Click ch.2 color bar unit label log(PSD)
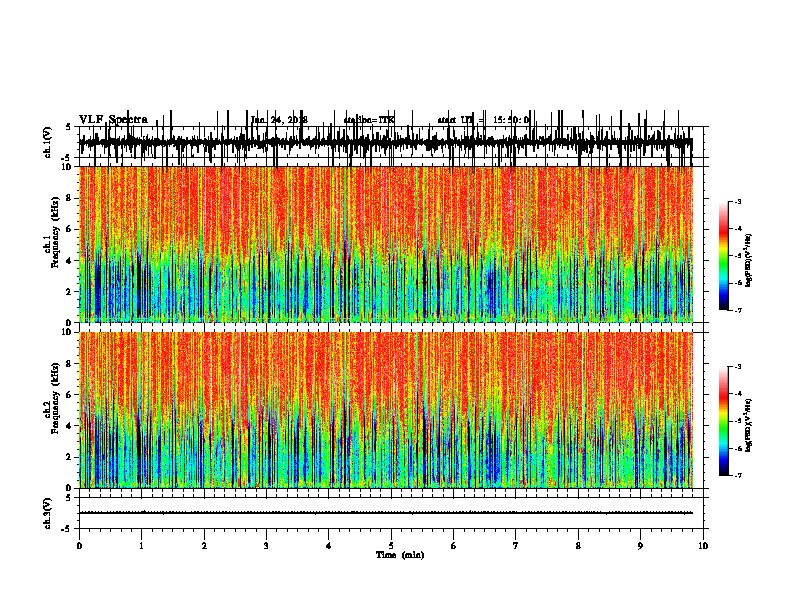The height and width of the screenshot is (612, 792). [x=748, y=425]
